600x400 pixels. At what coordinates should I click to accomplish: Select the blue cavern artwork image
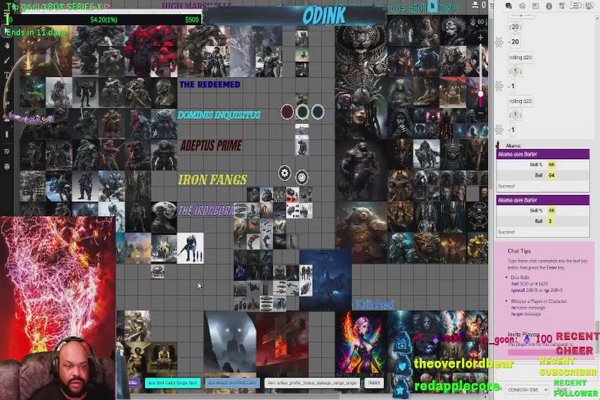pyautogui.click(x=325, y=280)
